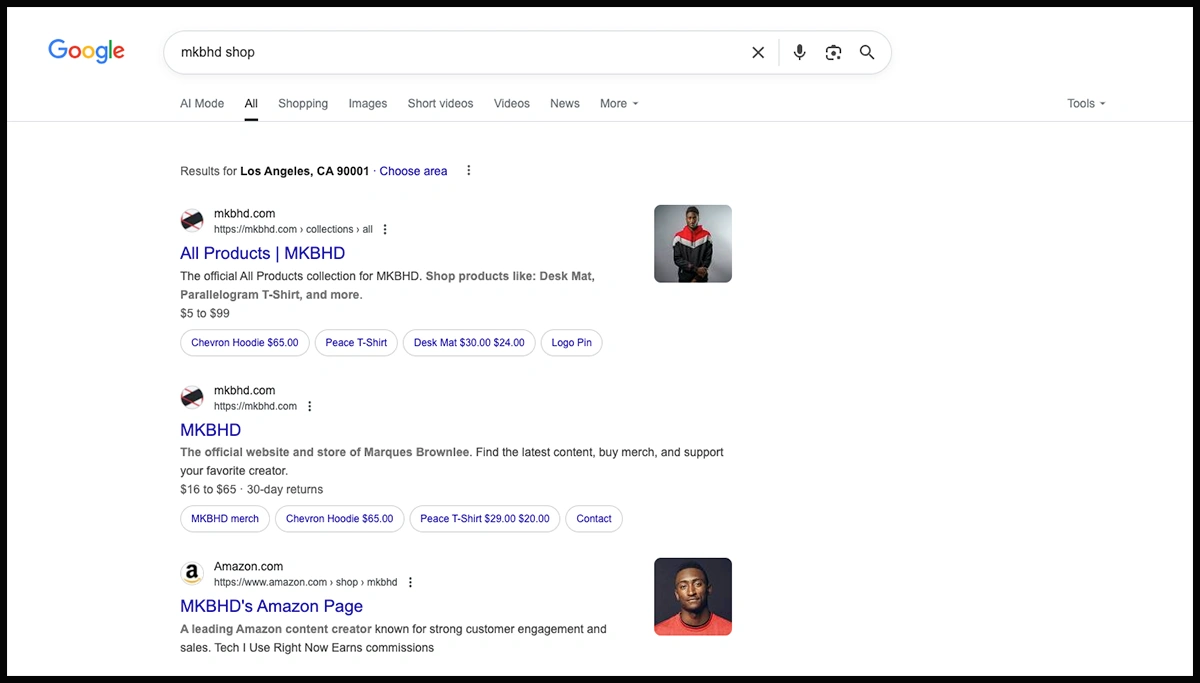Click inside the mkbhd shop search field
This screenshot has width=1200, height=683.
click(450, 53)
